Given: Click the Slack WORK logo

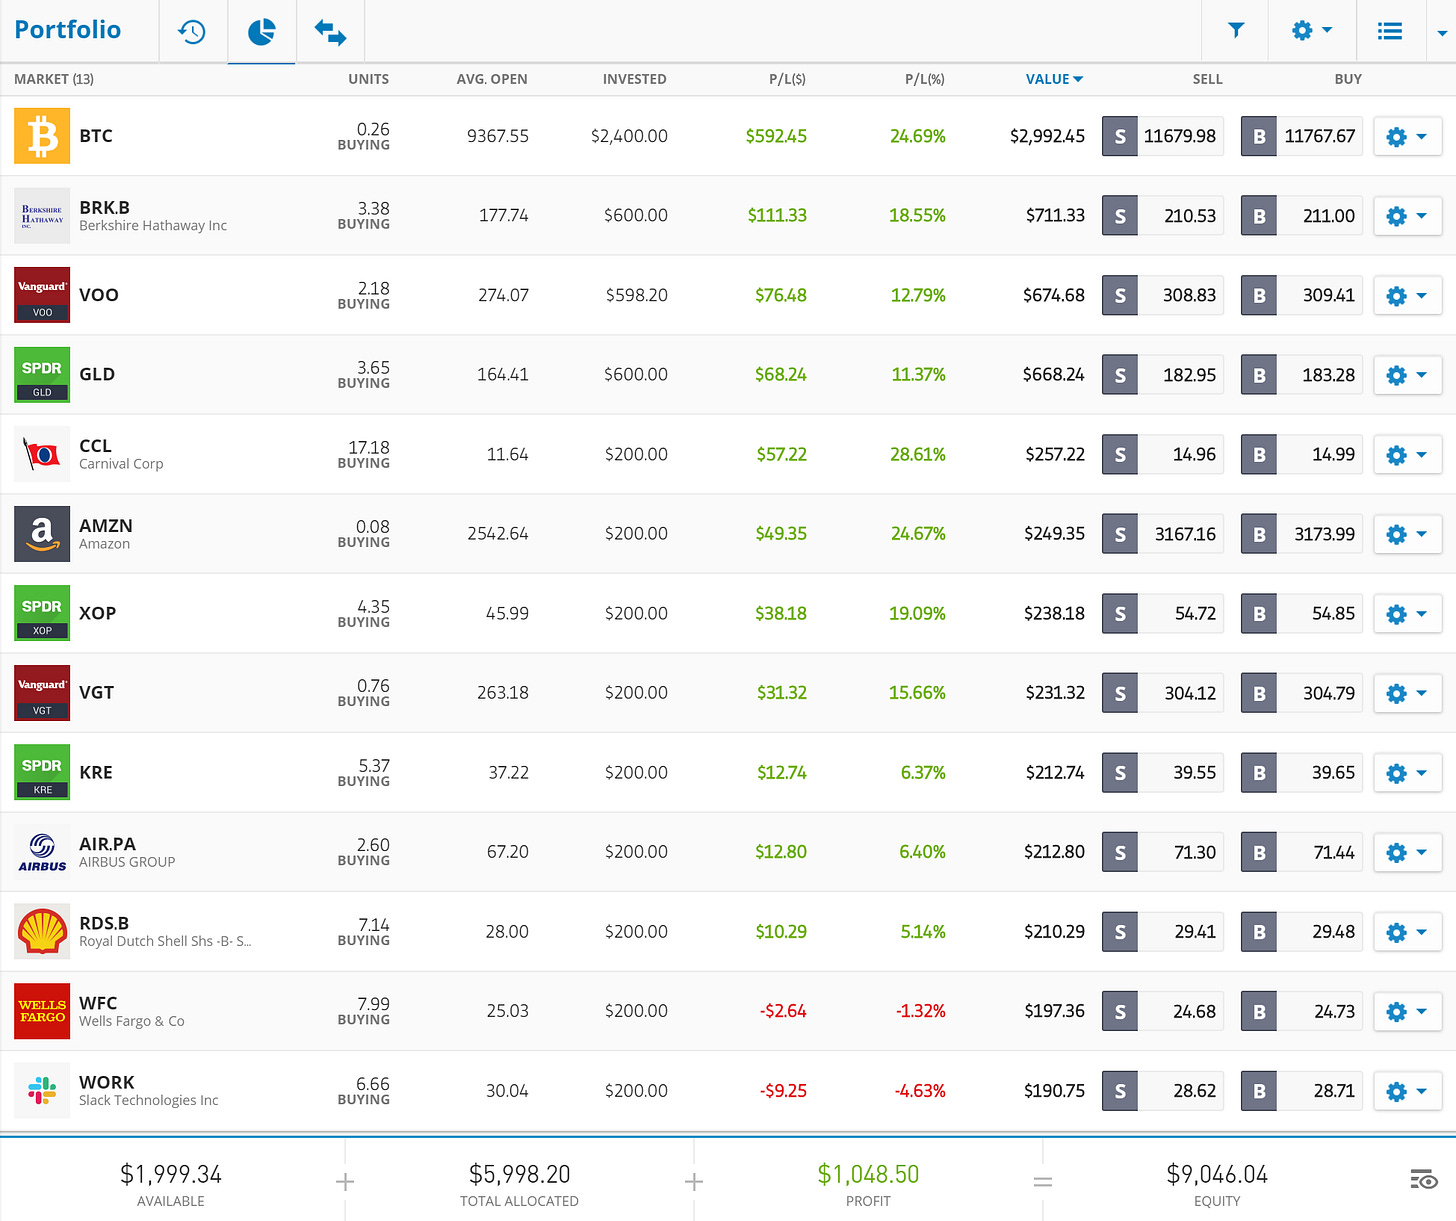Looking at the screenshot, I should tap(42, 1090).
